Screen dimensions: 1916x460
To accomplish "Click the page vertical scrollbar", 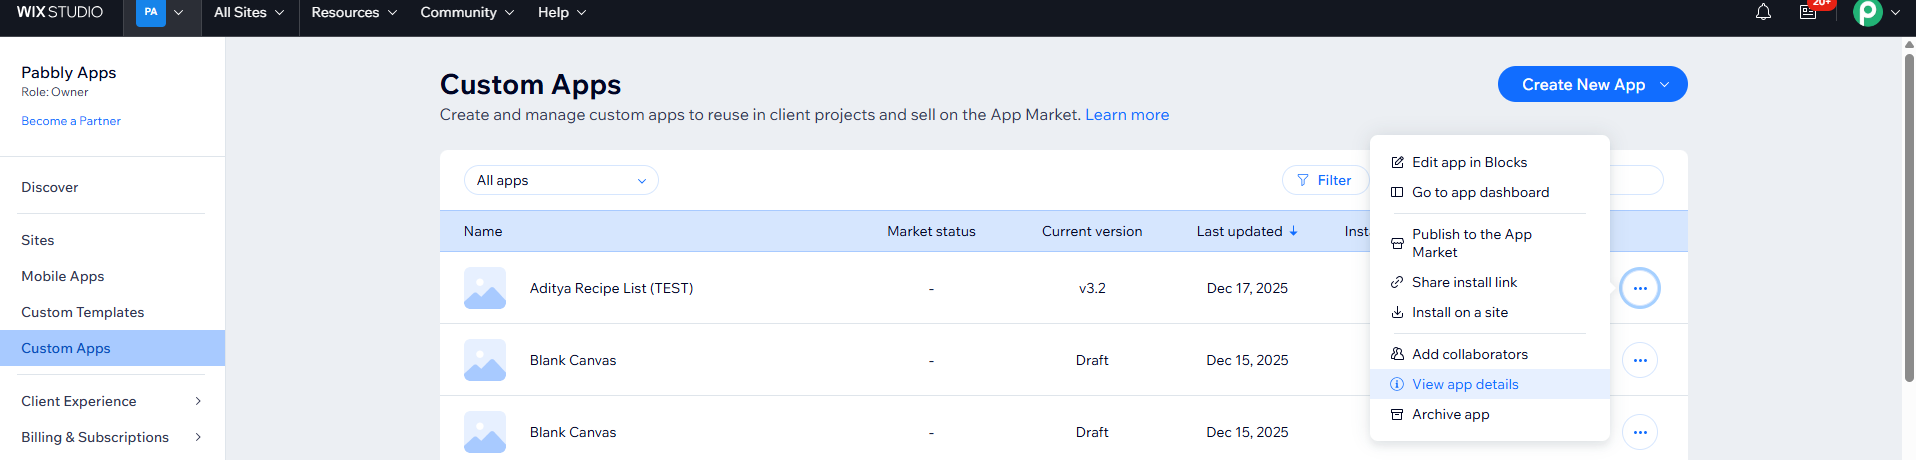I will [1908, 220].
